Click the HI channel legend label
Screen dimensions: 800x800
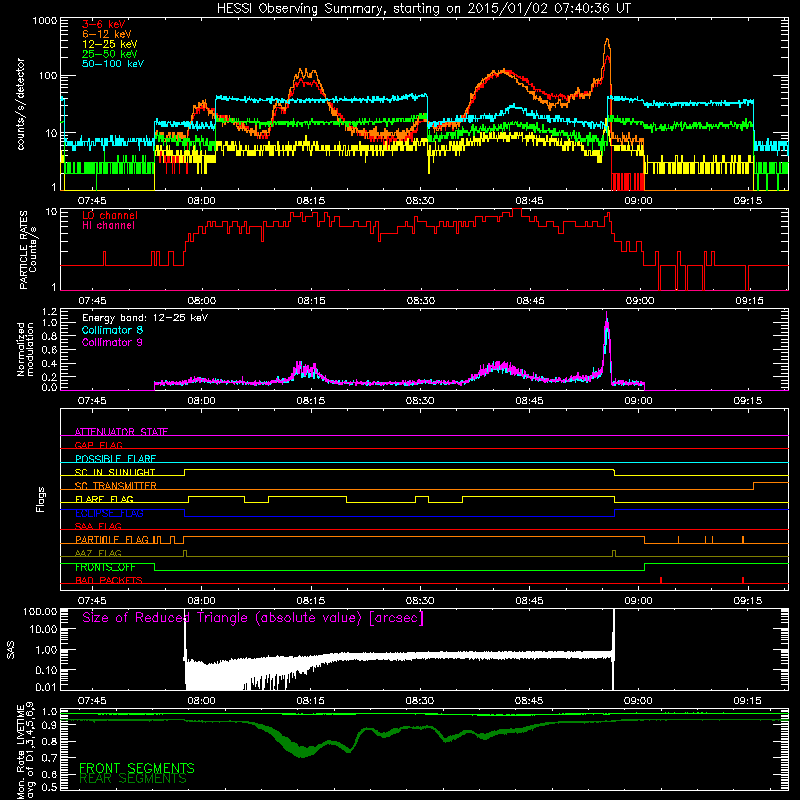click(108, 225)
